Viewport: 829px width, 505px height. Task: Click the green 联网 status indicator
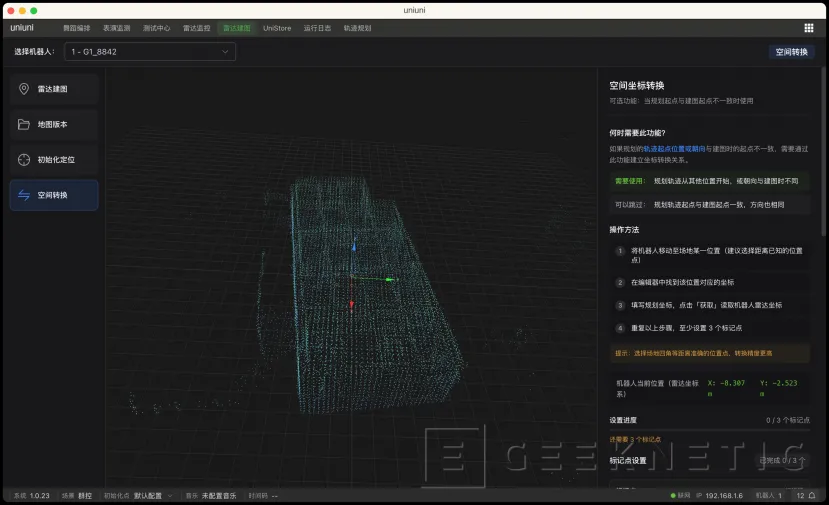[680, 495]
